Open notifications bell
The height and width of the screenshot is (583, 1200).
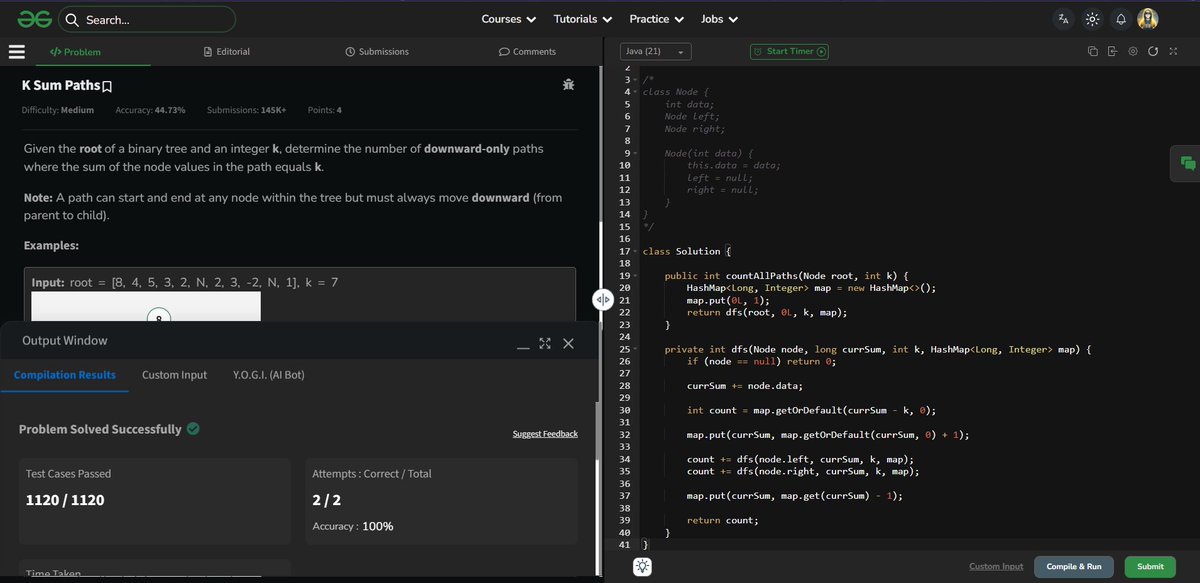(x=1121, y=19)
